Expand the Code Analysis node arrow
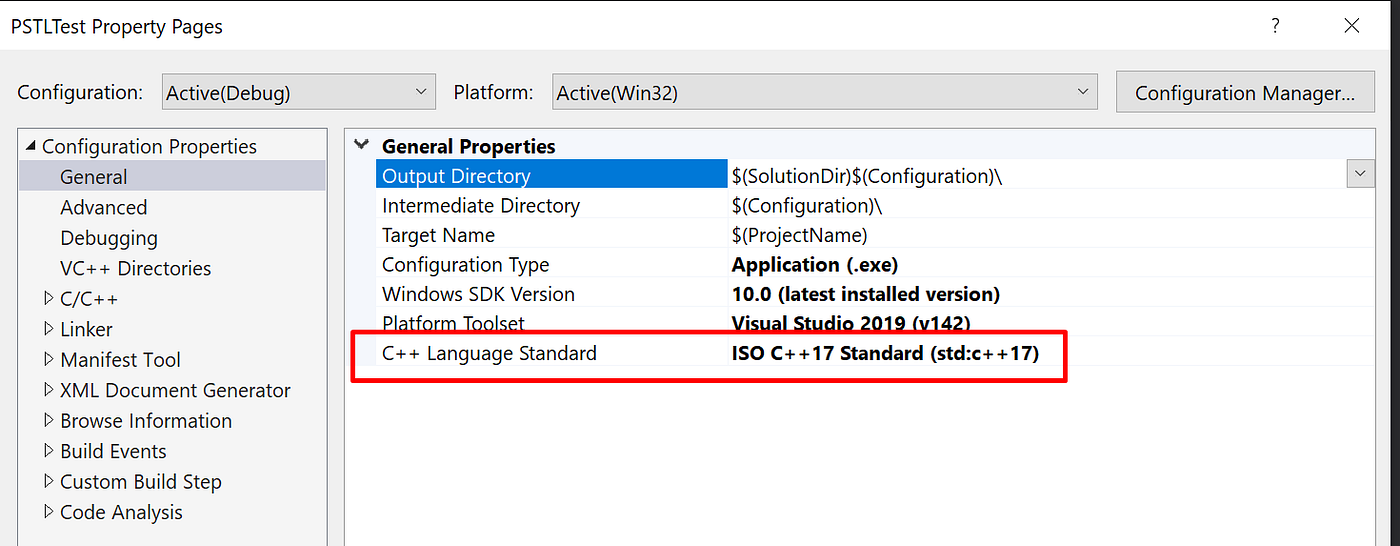The image size is (1400, 546). (x=49, y=512)
